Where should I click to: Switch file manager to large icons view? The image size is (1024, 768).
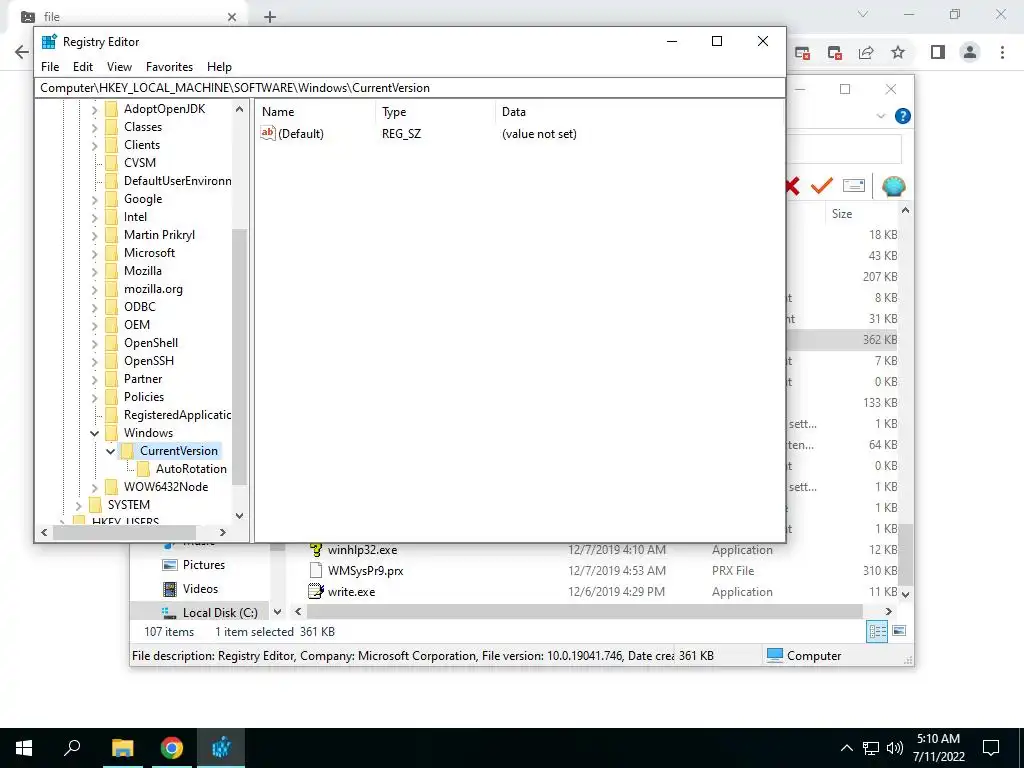[x=899, y=631]
